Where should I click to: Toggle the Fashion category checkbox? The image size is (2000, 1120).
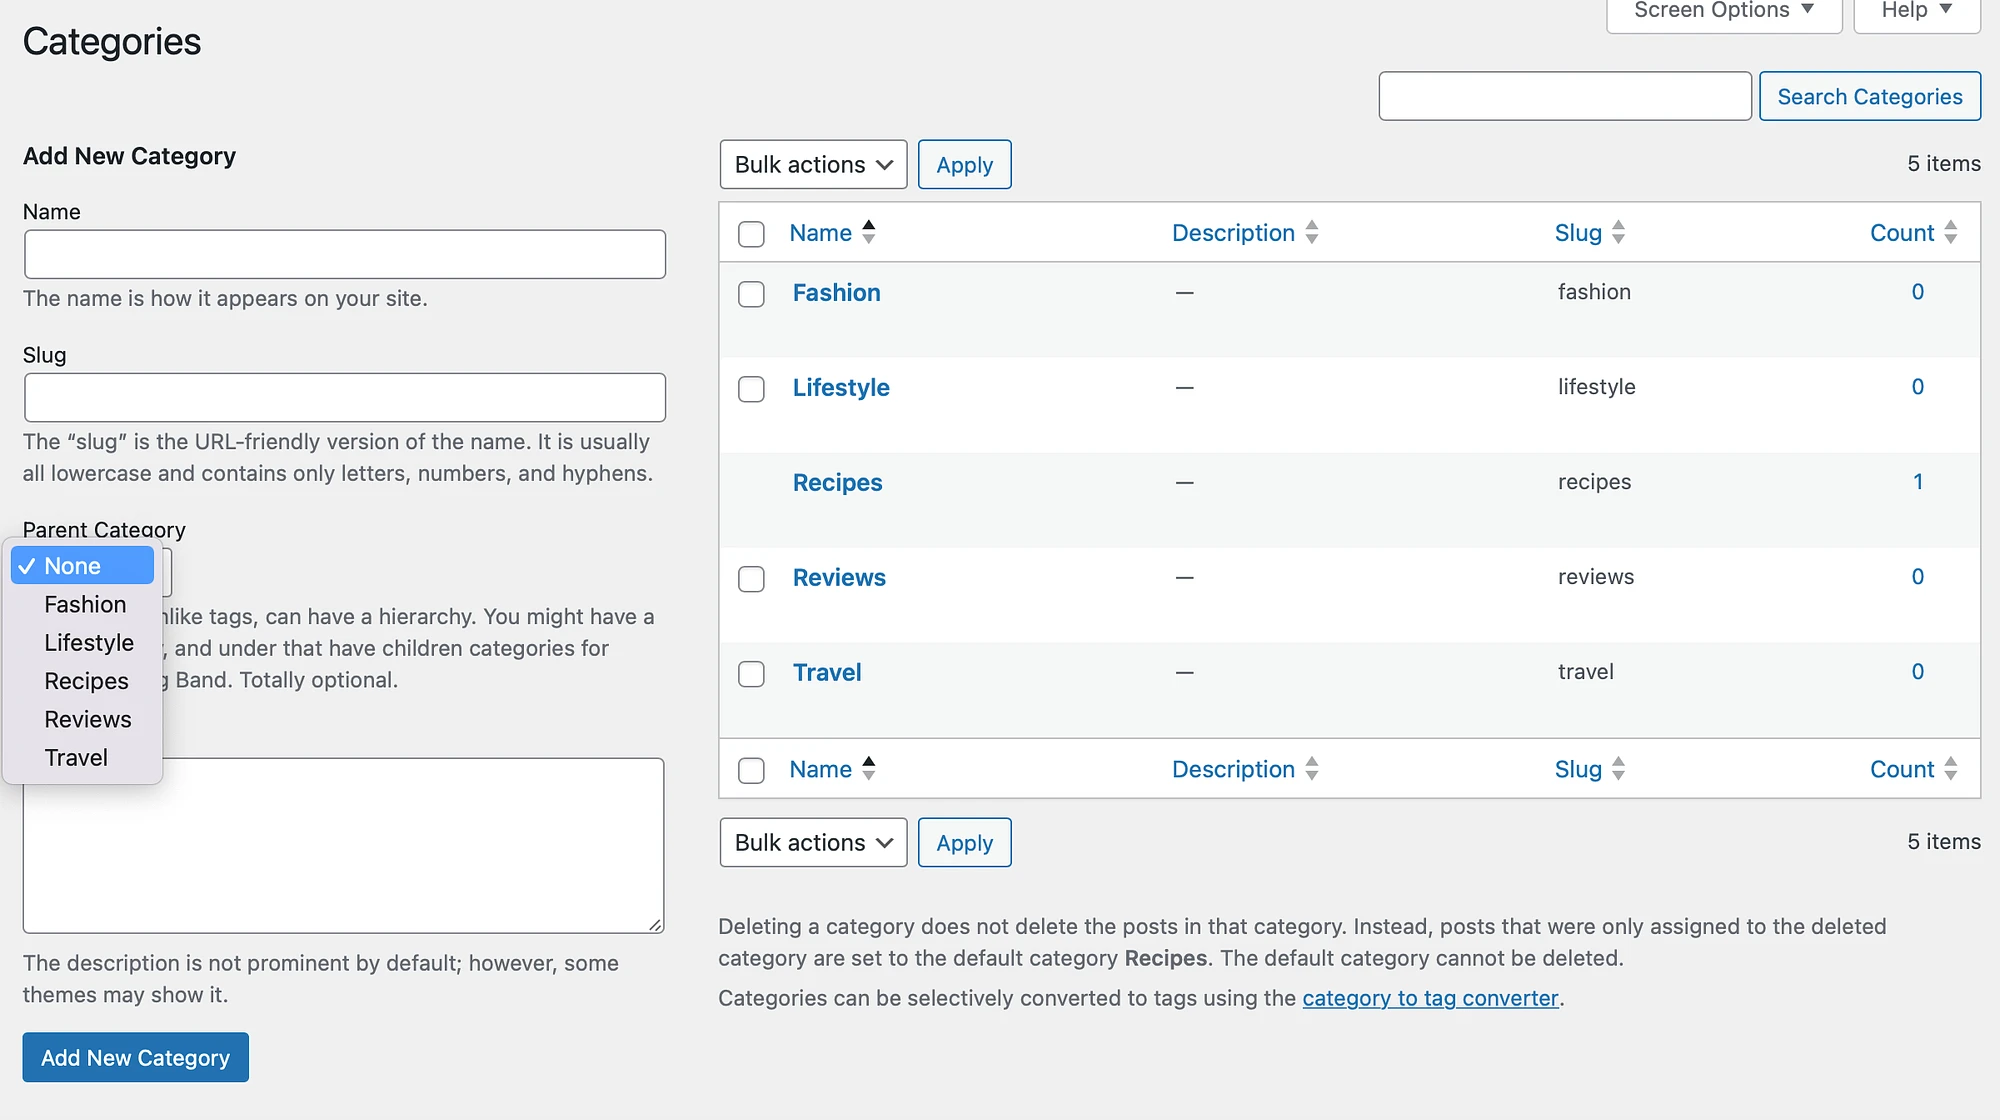tap(751, 291)
